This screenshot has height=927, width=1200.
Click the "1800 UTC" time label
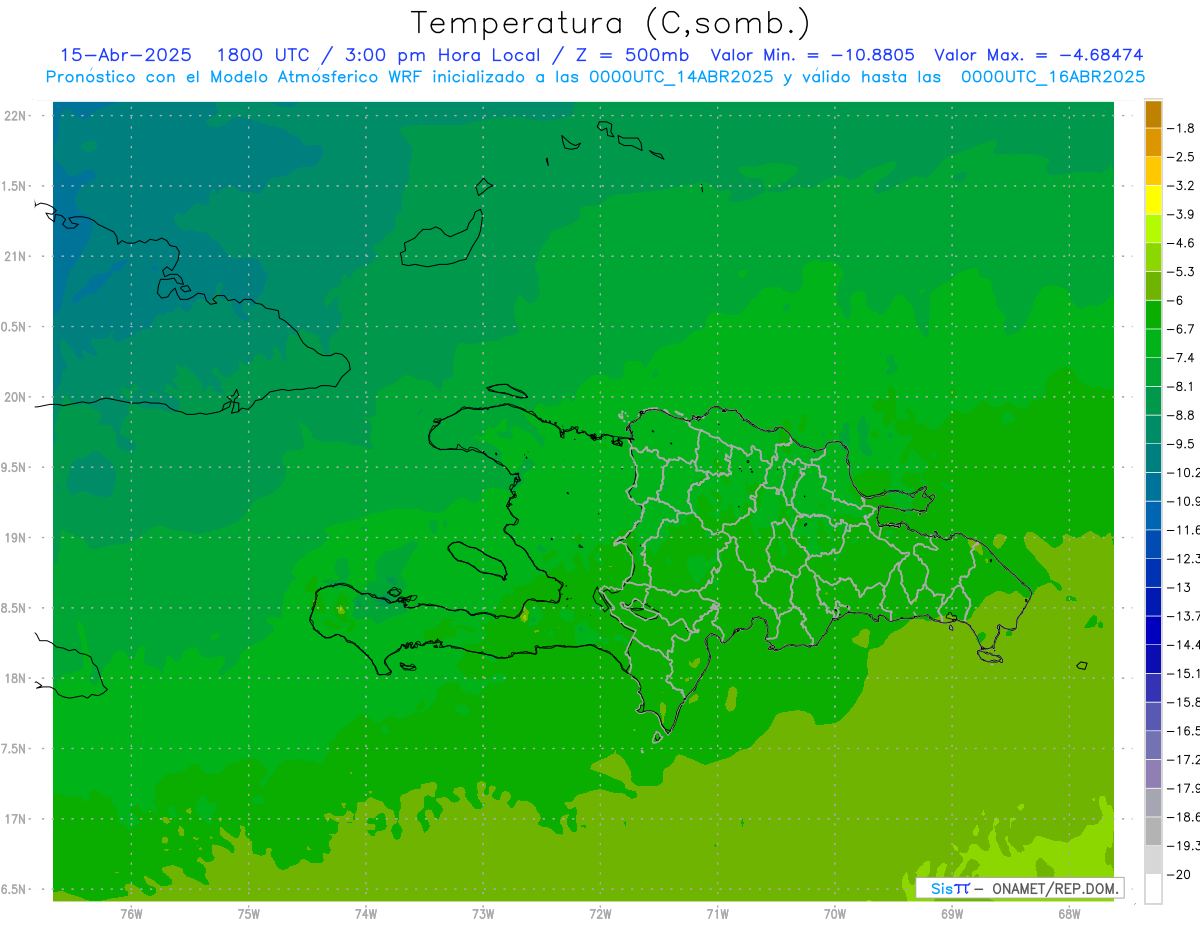click(x=264, y=55)
